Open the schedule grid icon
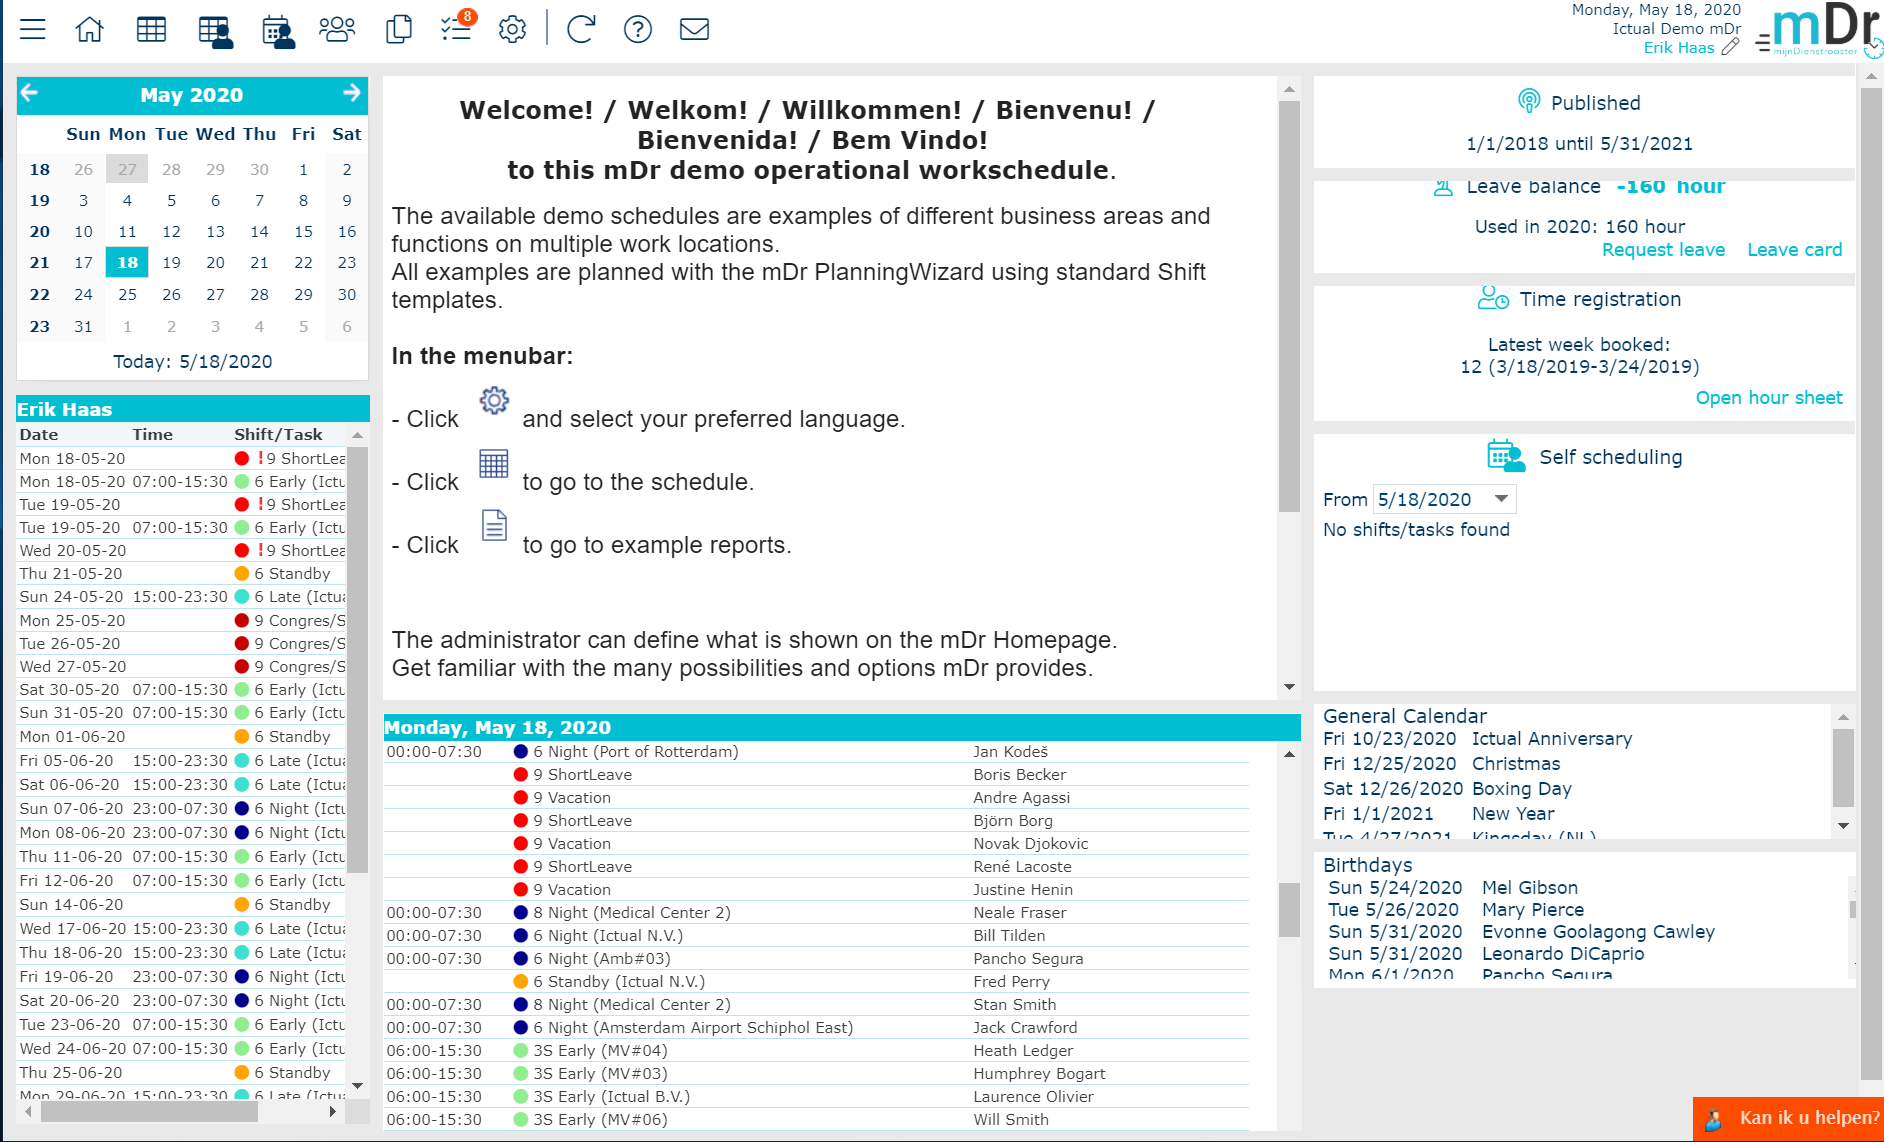 coord(151,29)
